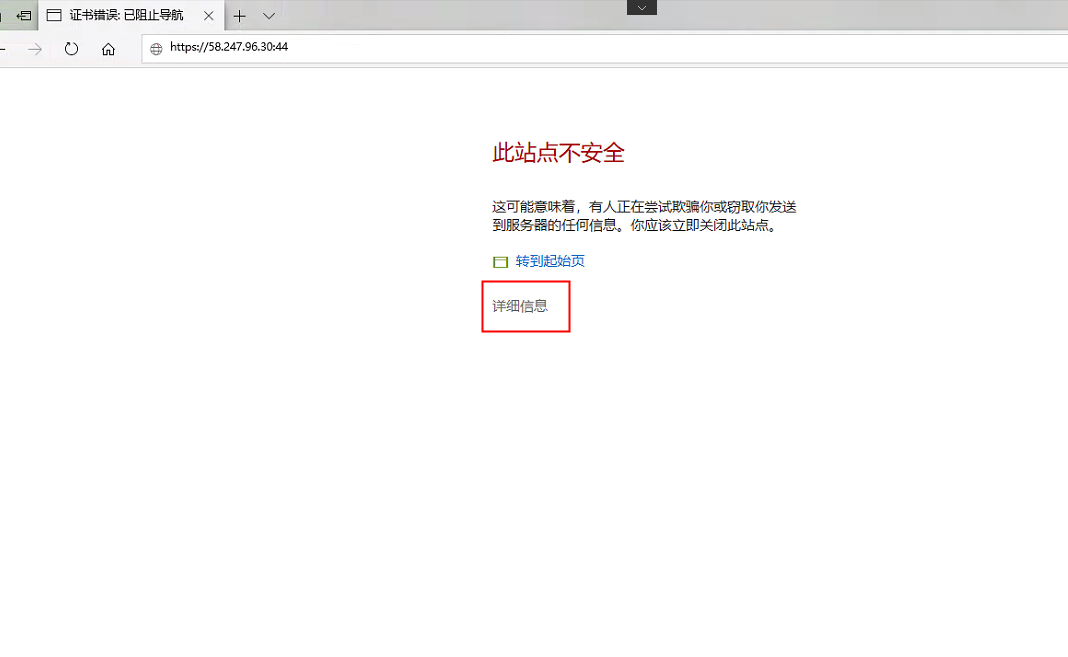Open a new tab with plus button
The width and height of the screenshot is (1068, 657).
239,16
